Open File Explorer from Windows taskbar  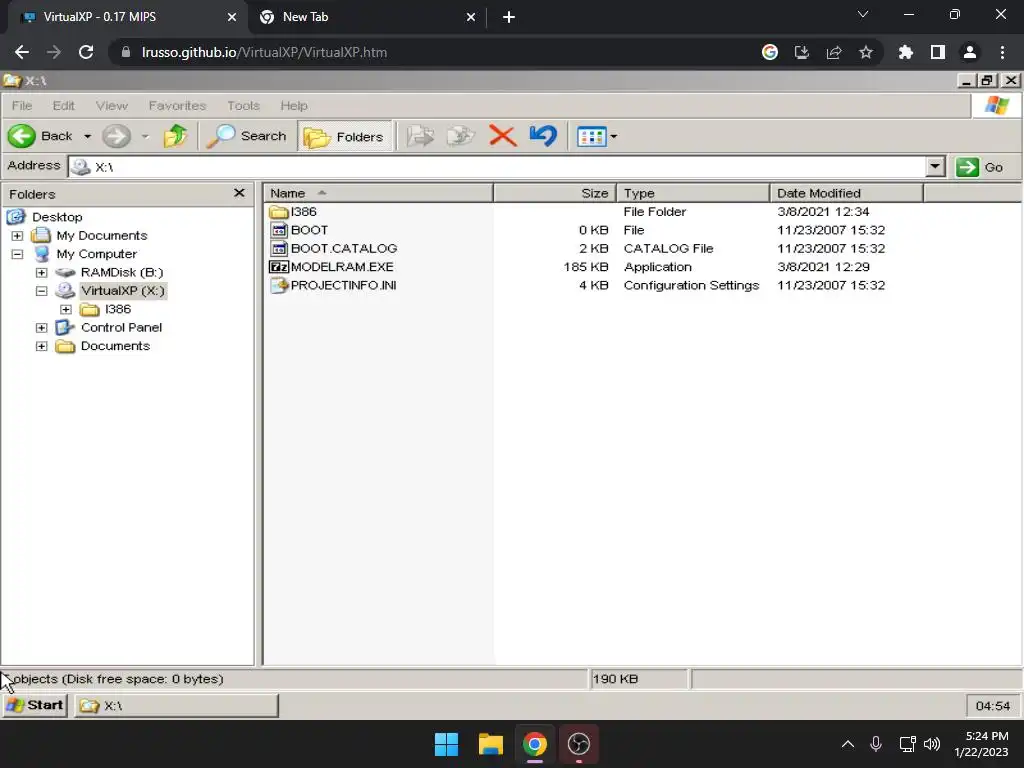point(490,744)
